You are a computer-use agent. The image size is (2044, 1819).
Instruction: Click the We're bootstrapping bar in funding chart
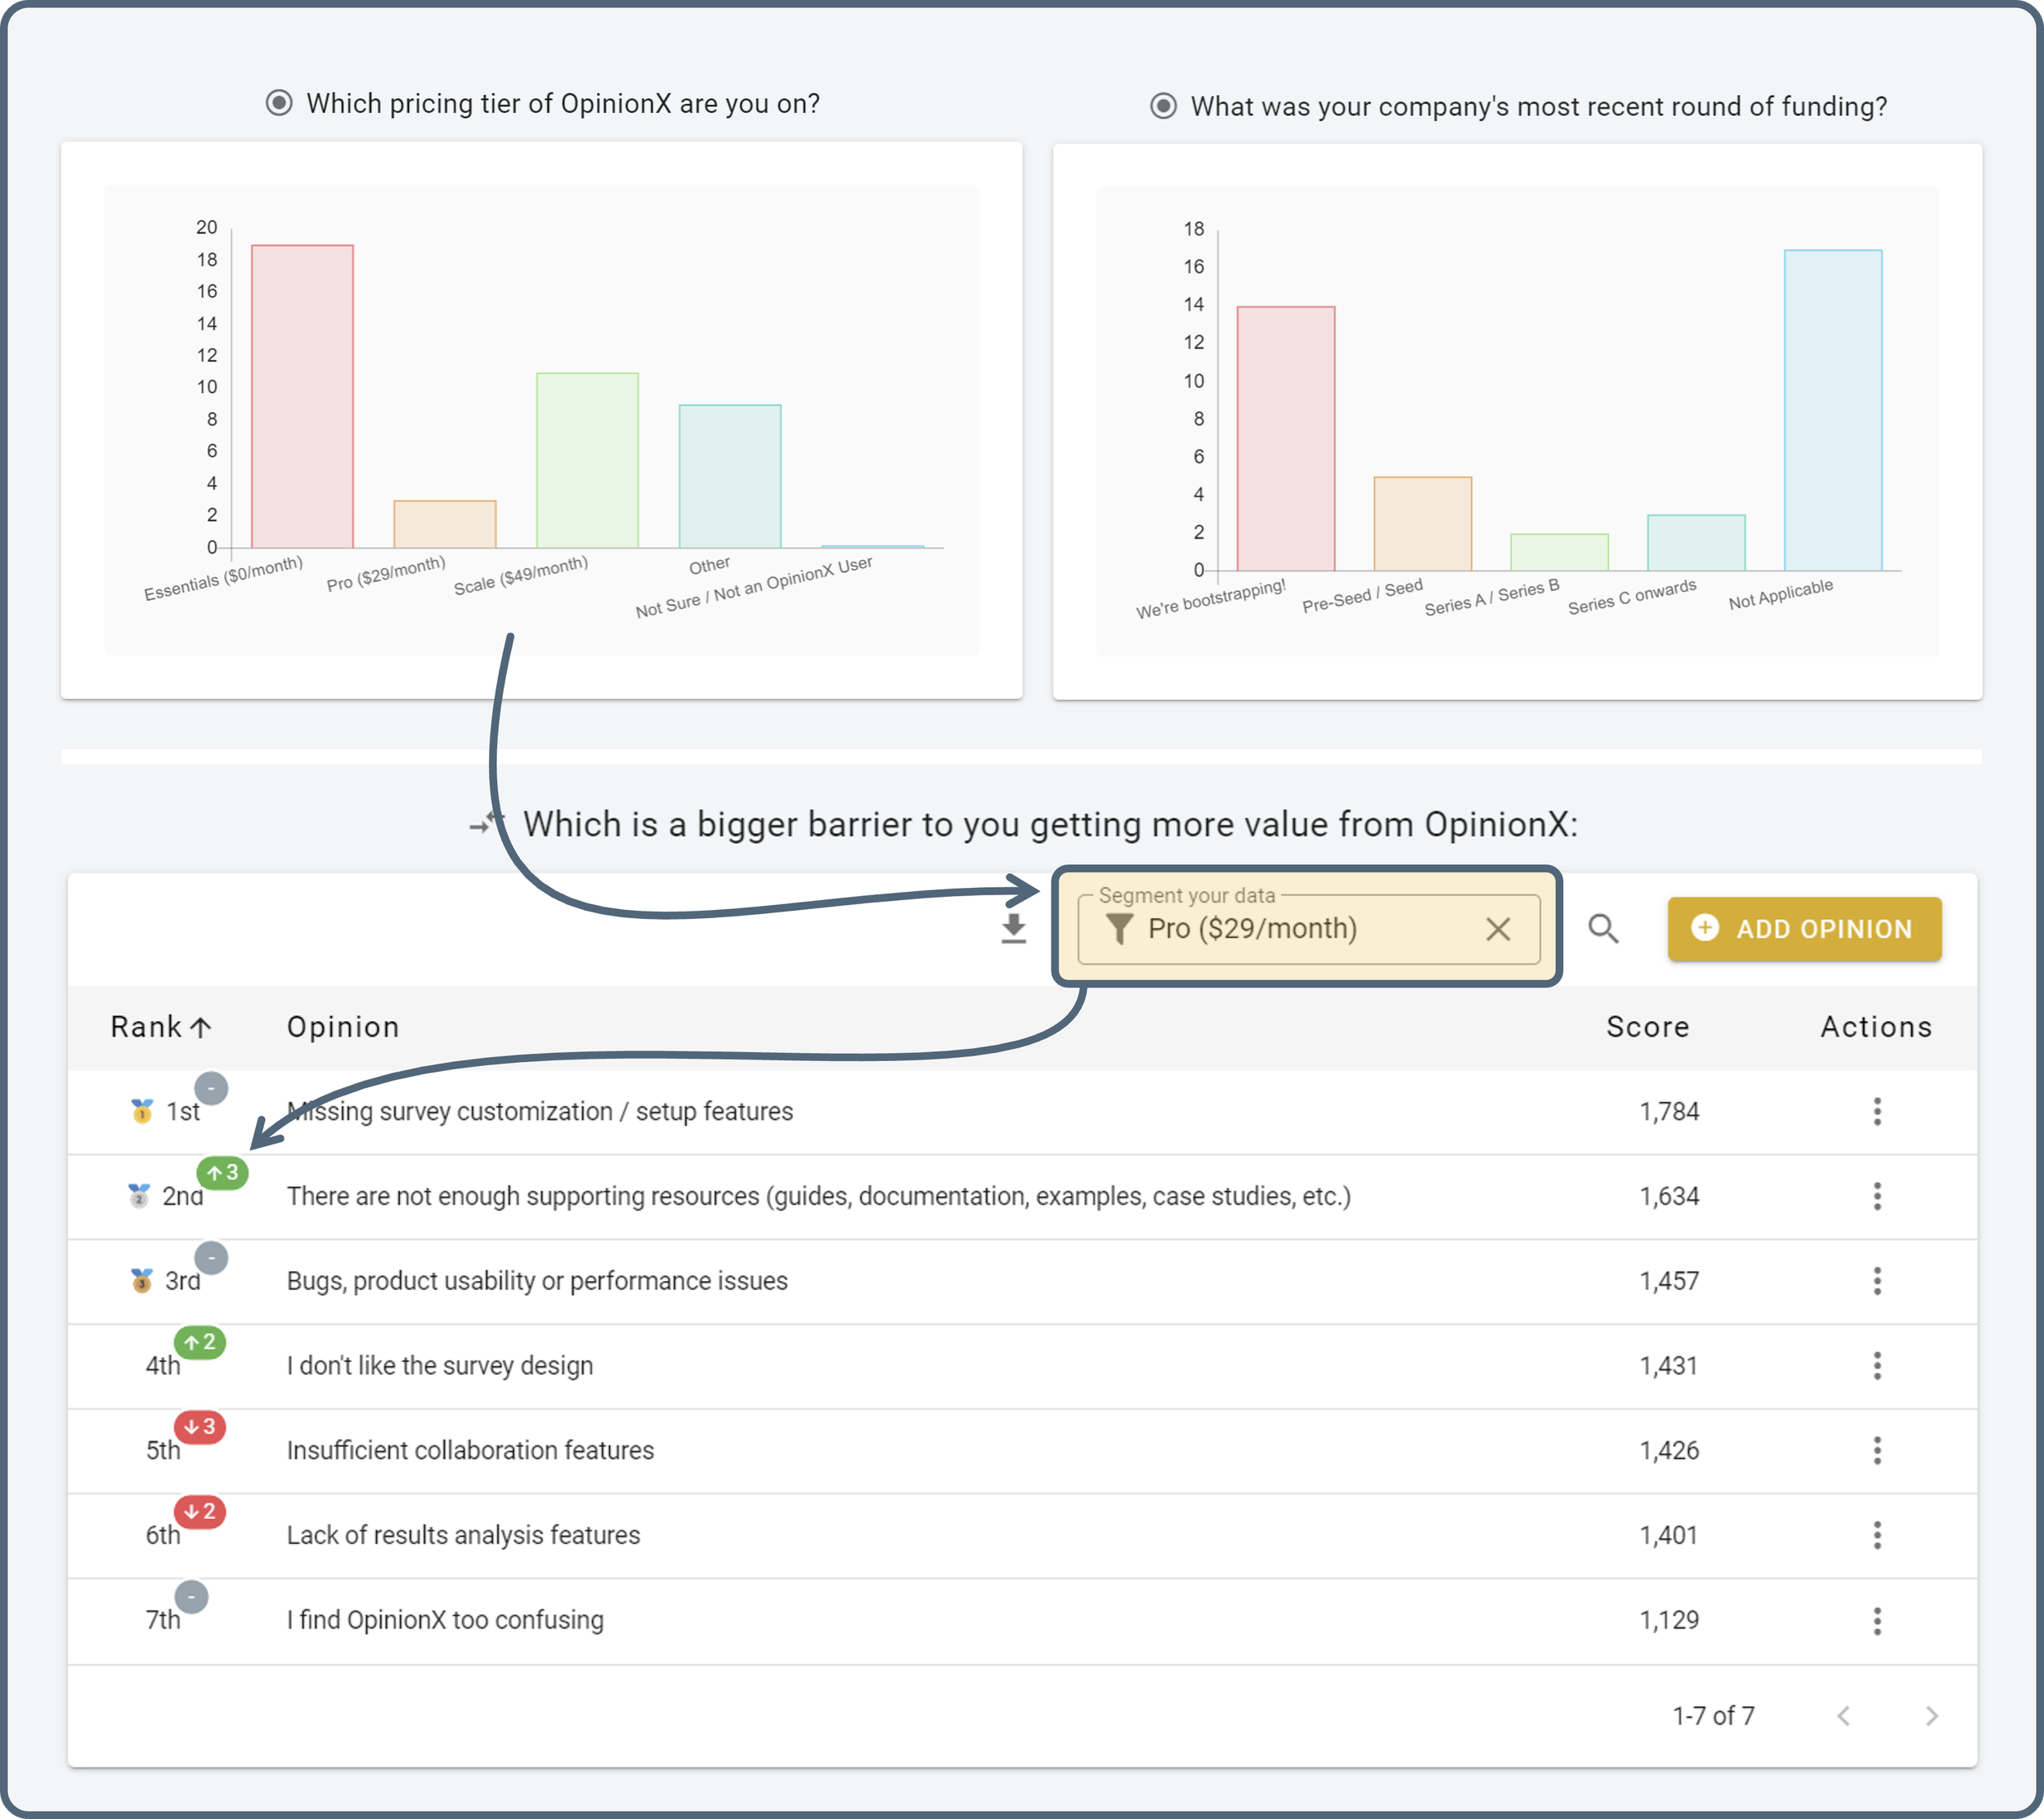1286,439
